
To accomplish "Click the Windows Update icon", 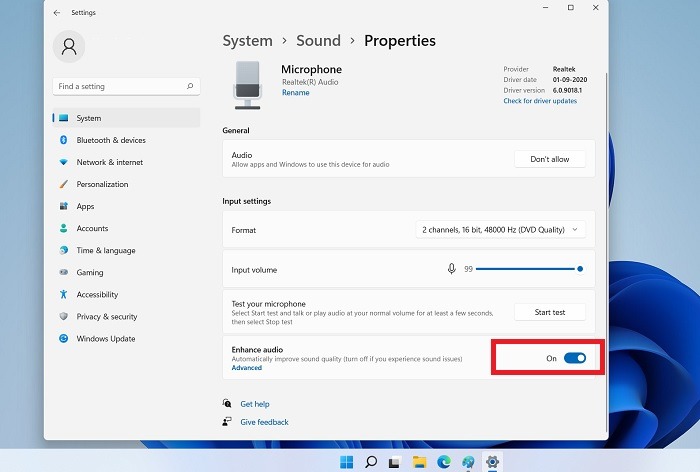I will pos(63,338).
